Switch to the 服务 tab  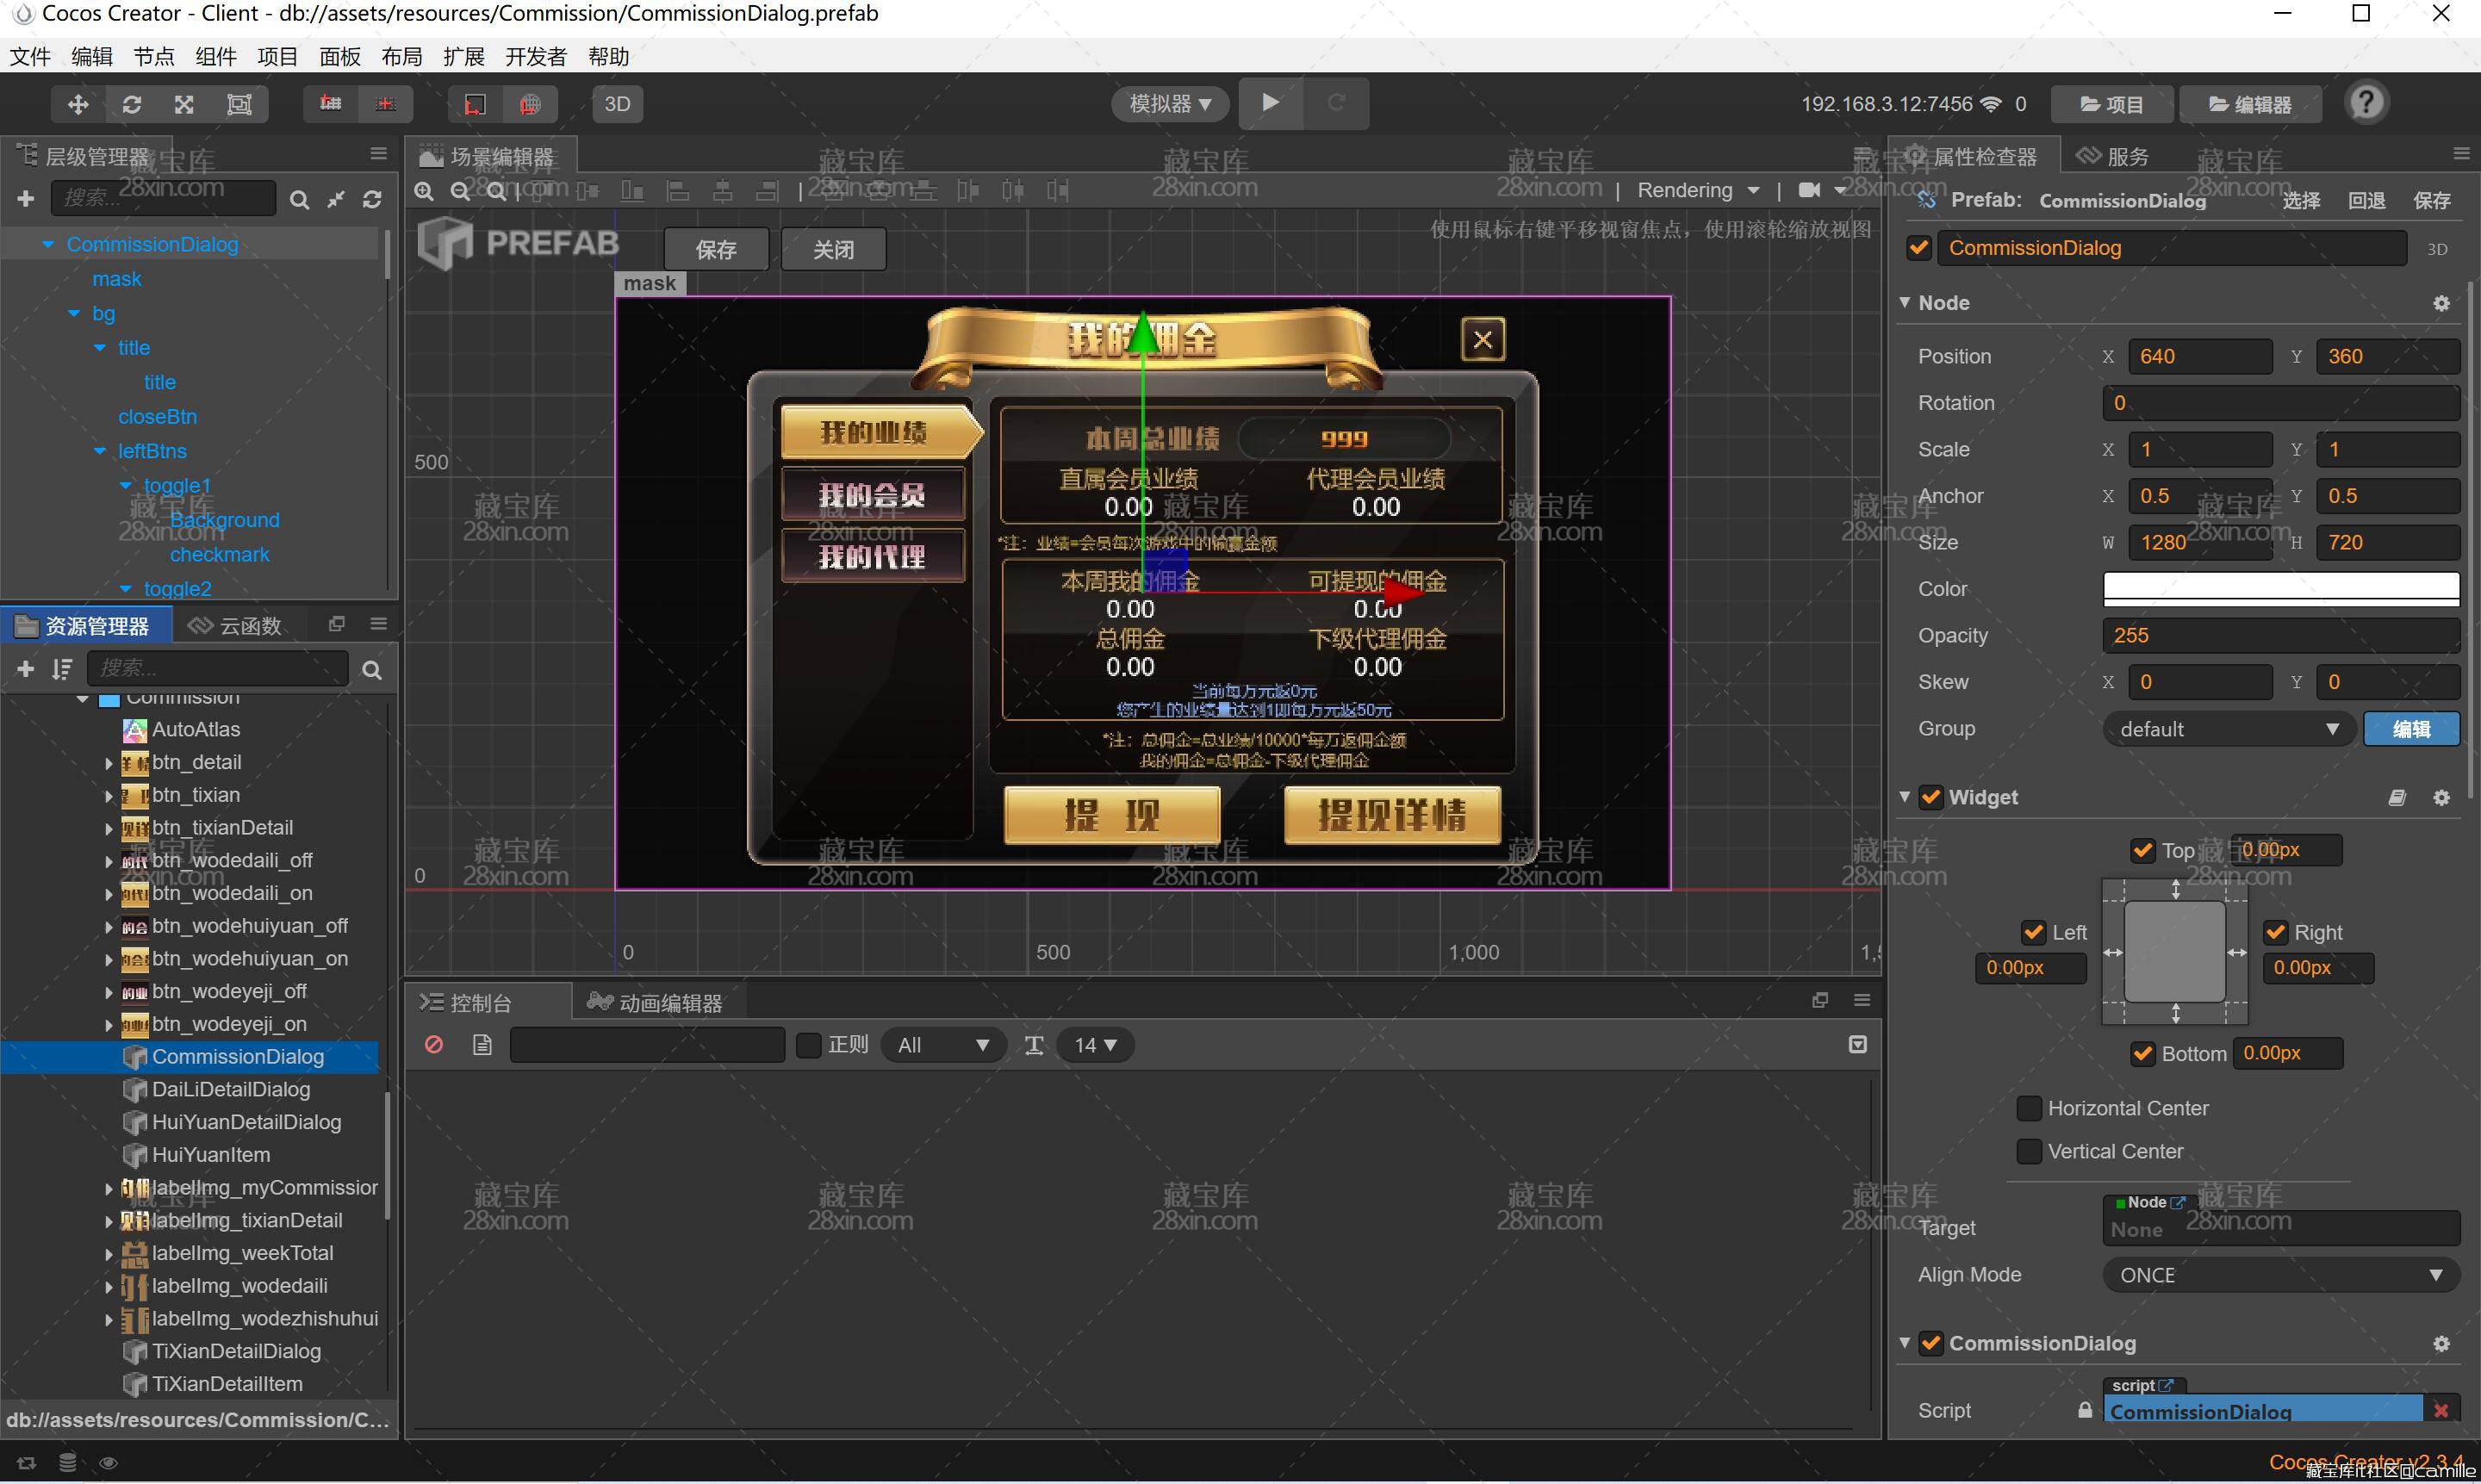click(x=2113, y=156)
